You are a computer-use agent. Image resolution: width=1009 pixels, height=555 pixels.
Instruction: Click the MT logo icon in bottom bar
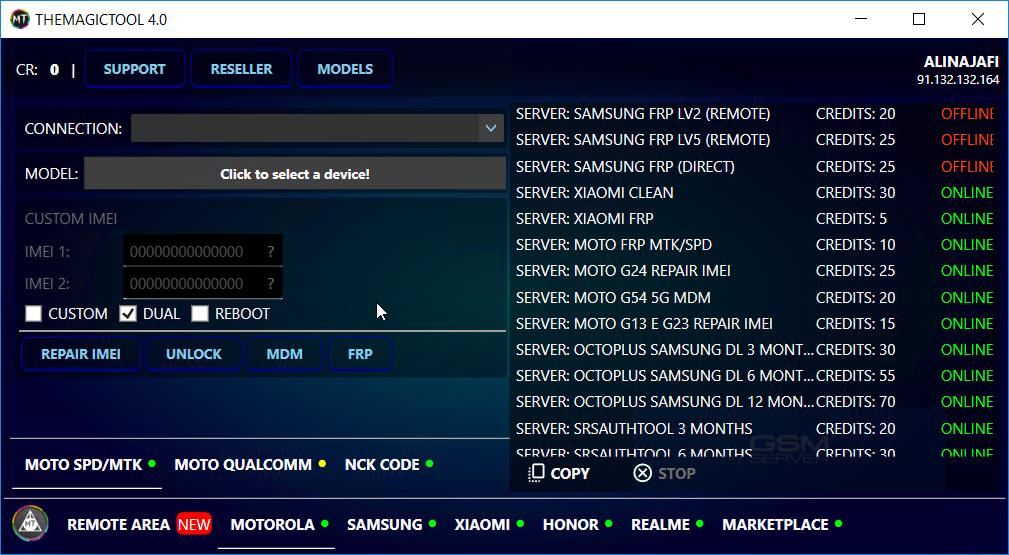coord(30,523)
